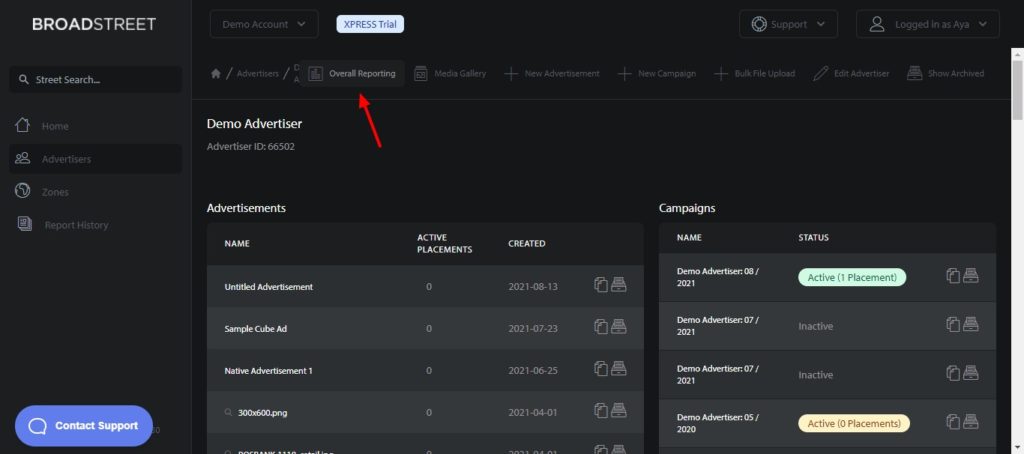Preview 300x600.png with magnifier icon
This screenshot has height=454, width=1024.
pos(228,412)
